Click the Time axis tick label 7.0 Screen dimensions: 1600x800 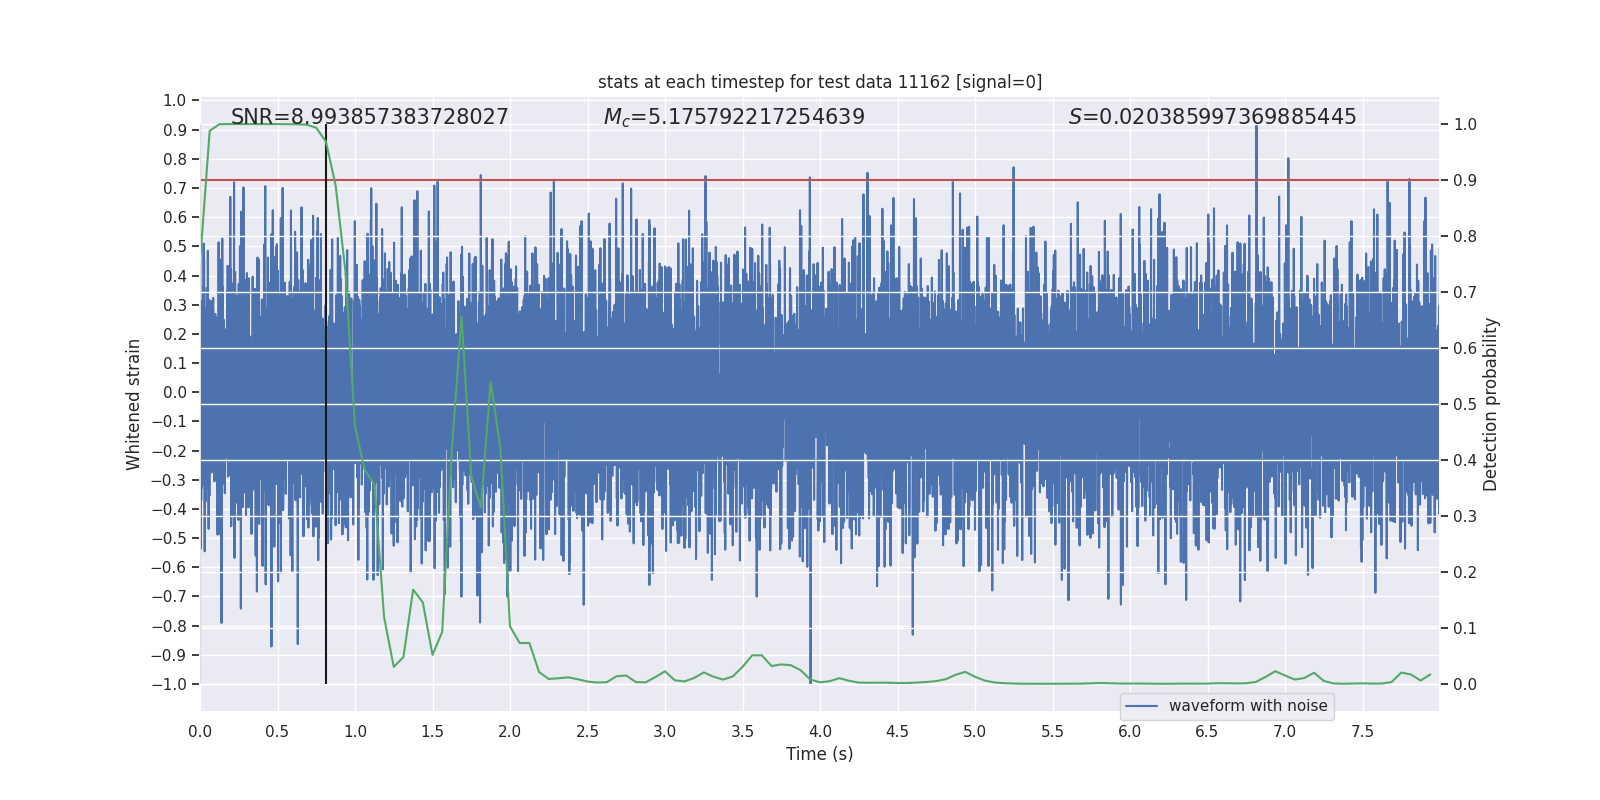pyautogui.click(x=1285, y=732)
